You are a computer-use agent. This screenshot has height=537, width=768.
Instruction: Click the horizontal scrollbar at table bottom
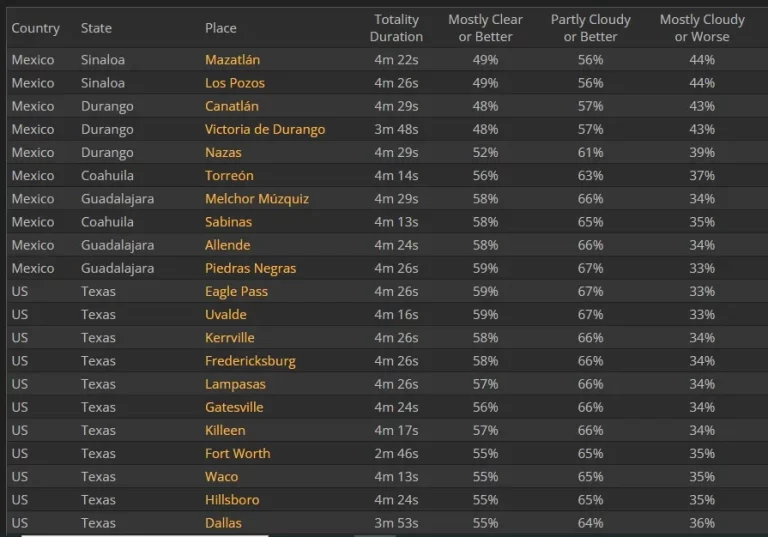(x=145, y=536)
